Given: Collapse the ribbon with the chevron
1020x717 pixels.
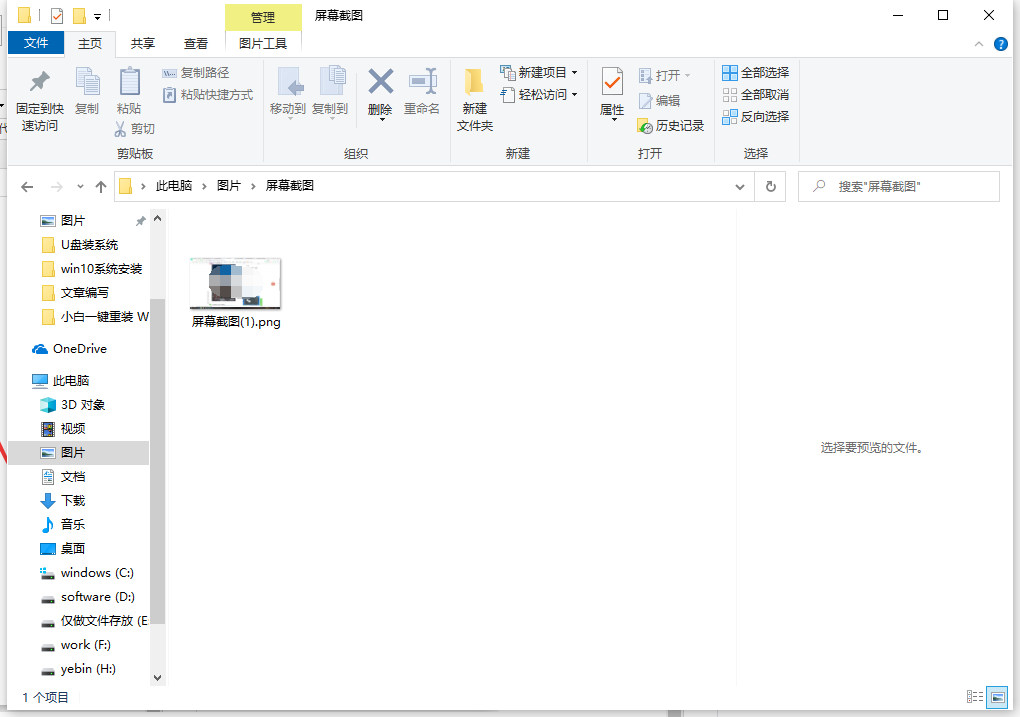Looking at the screenshot, I should (979, 44).
